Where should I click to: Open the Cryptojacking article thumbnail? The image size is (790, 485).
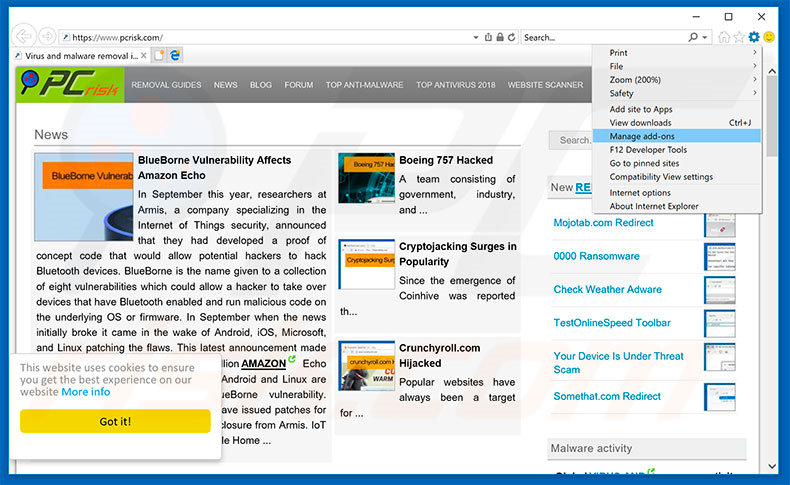click(x=366, y=264)
